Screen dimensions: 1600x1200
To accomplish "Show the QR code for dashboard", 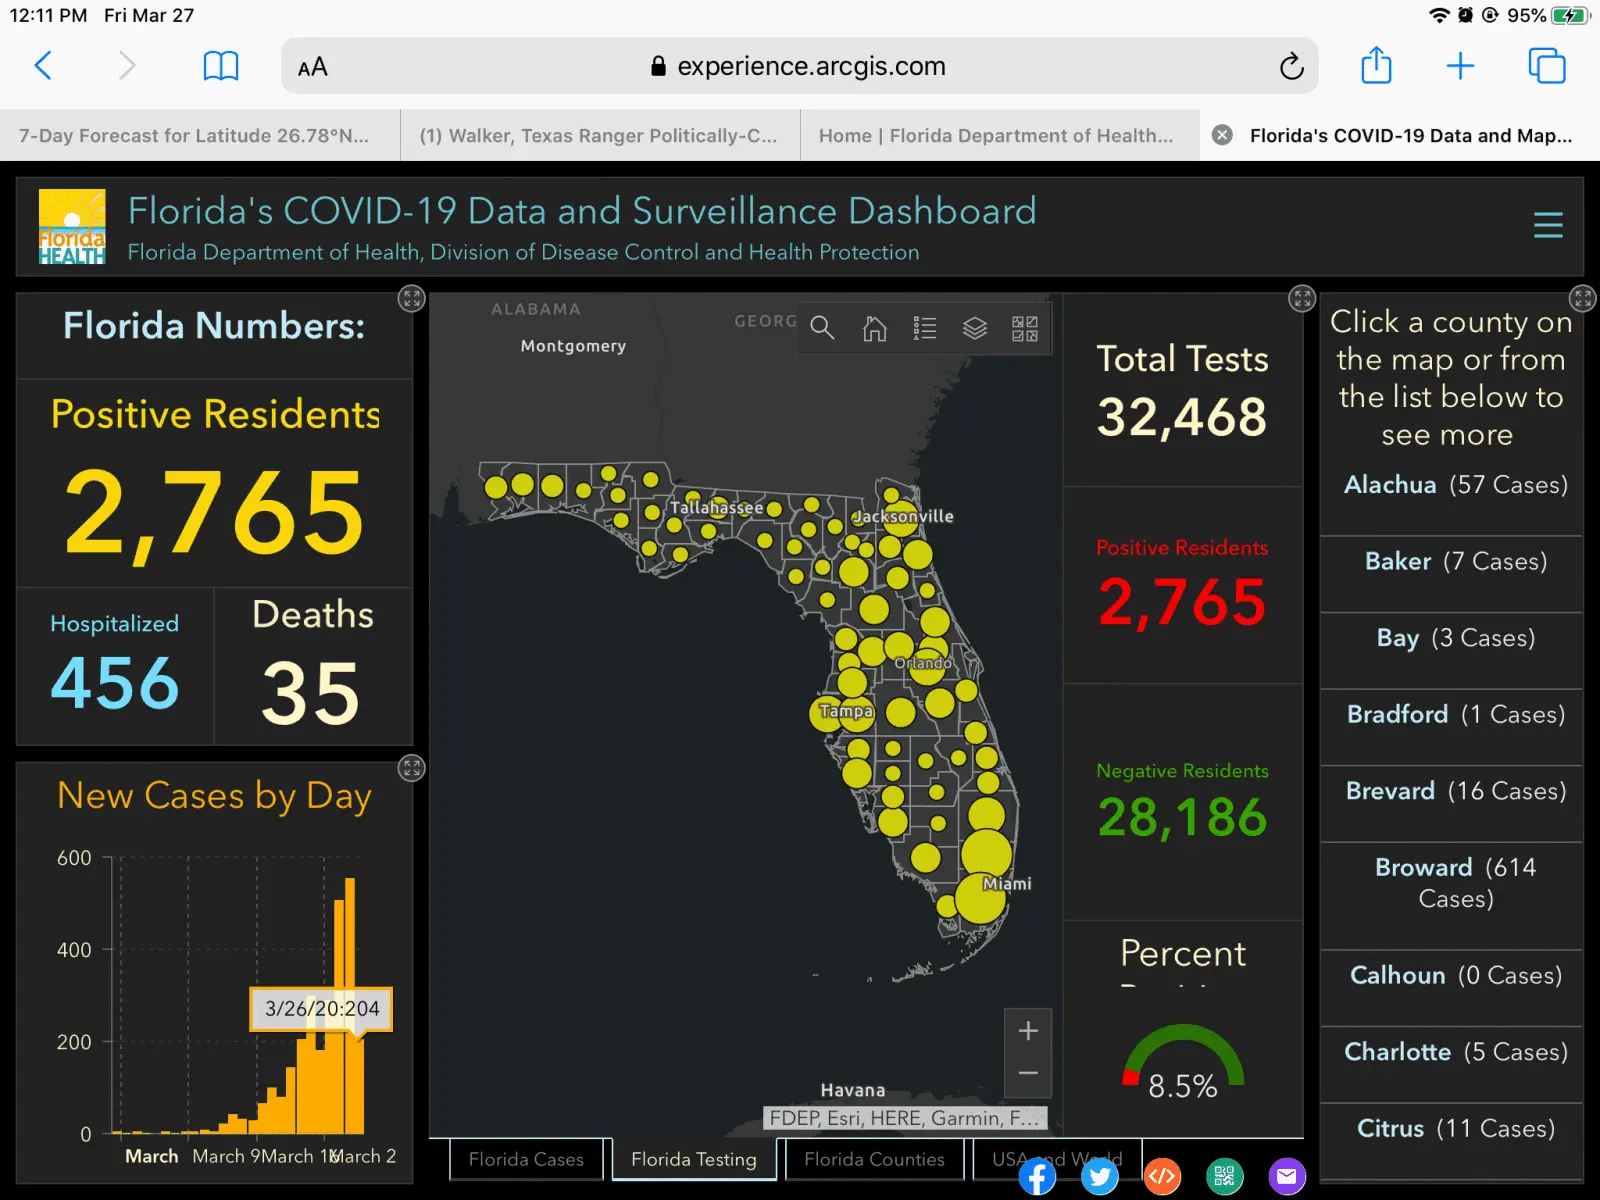I will click(x=1224, y=1176).
